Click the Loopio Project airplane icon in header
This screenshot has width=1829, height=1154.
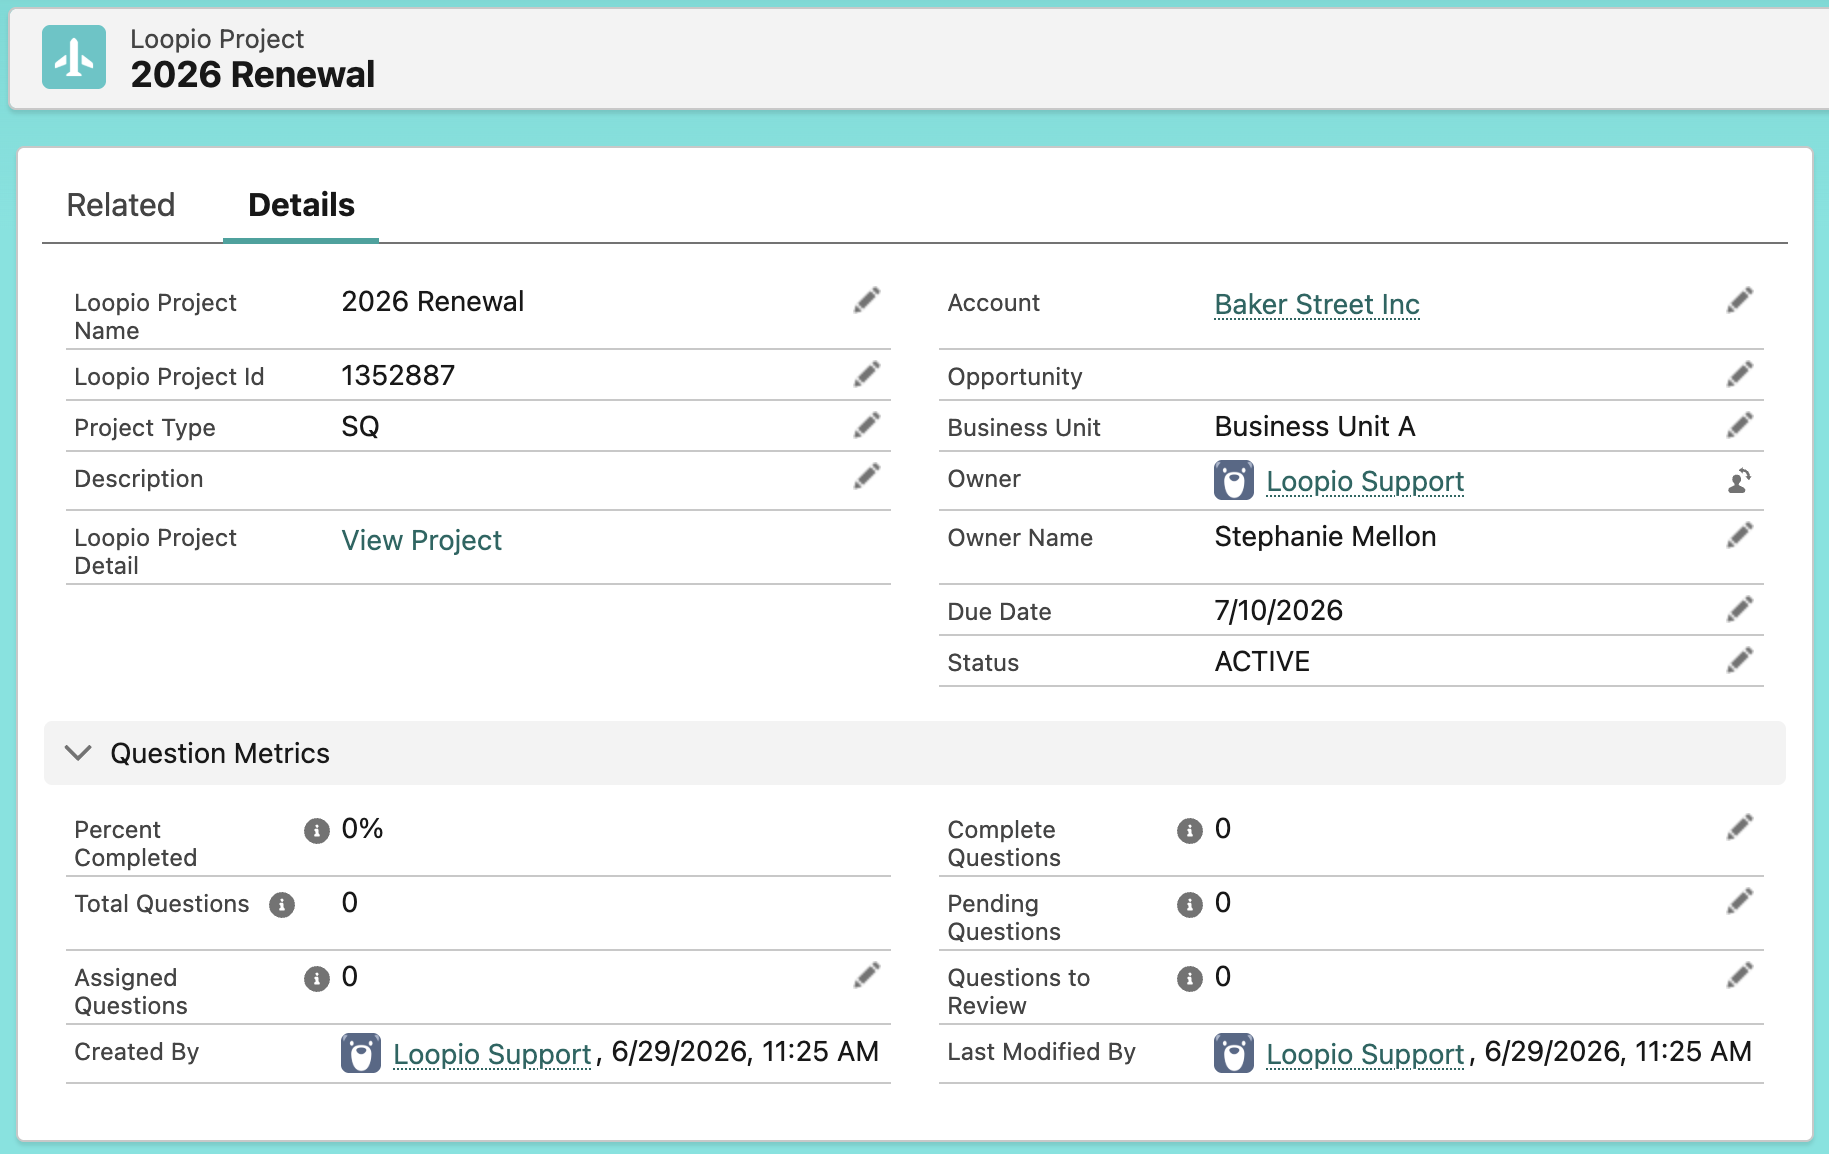coord(74,57)
